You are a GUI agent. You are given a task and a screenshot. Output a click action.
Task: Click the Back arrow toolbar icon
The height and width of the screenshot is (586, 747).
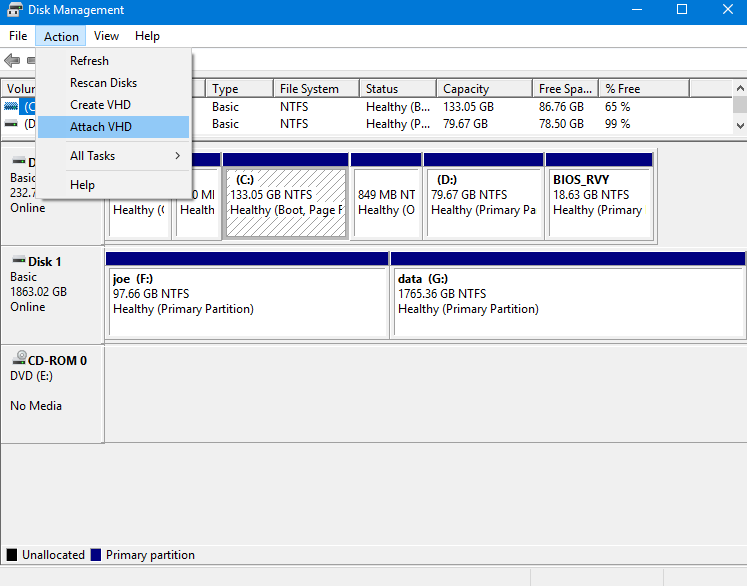(12, 61)
